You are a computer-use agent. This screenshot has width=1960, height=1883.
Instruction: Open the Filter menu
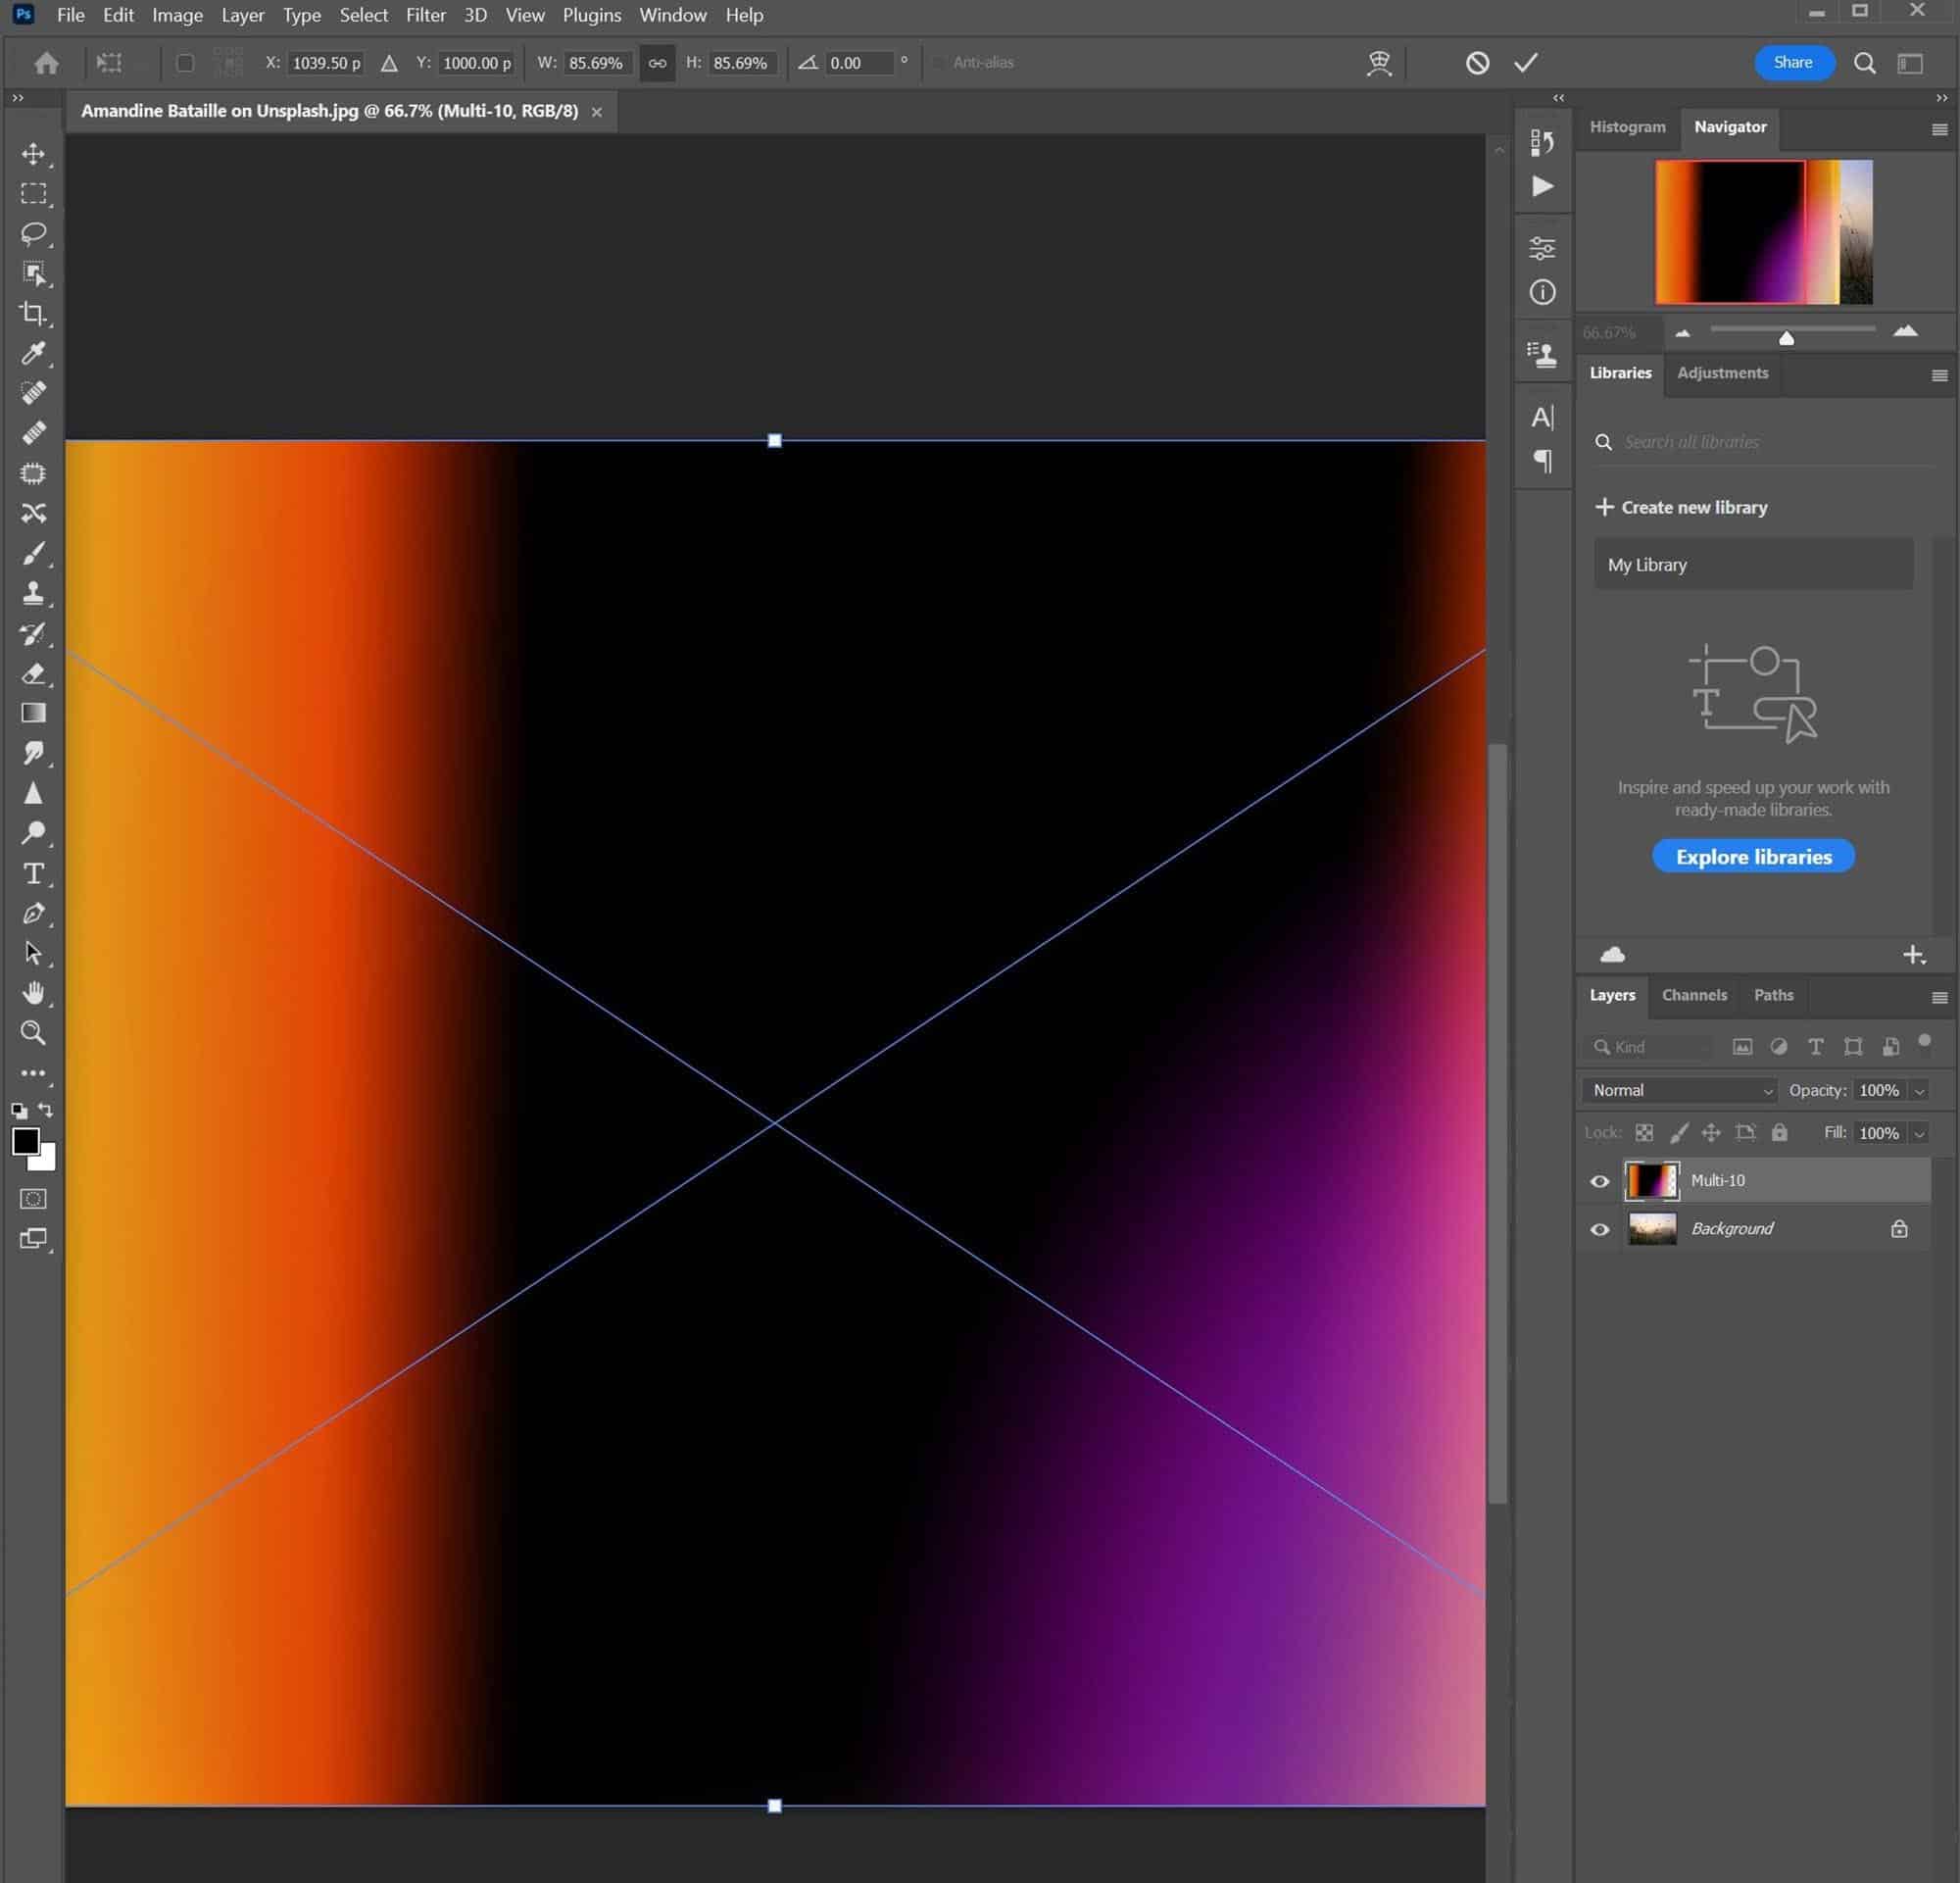click(x=426, y=15)
